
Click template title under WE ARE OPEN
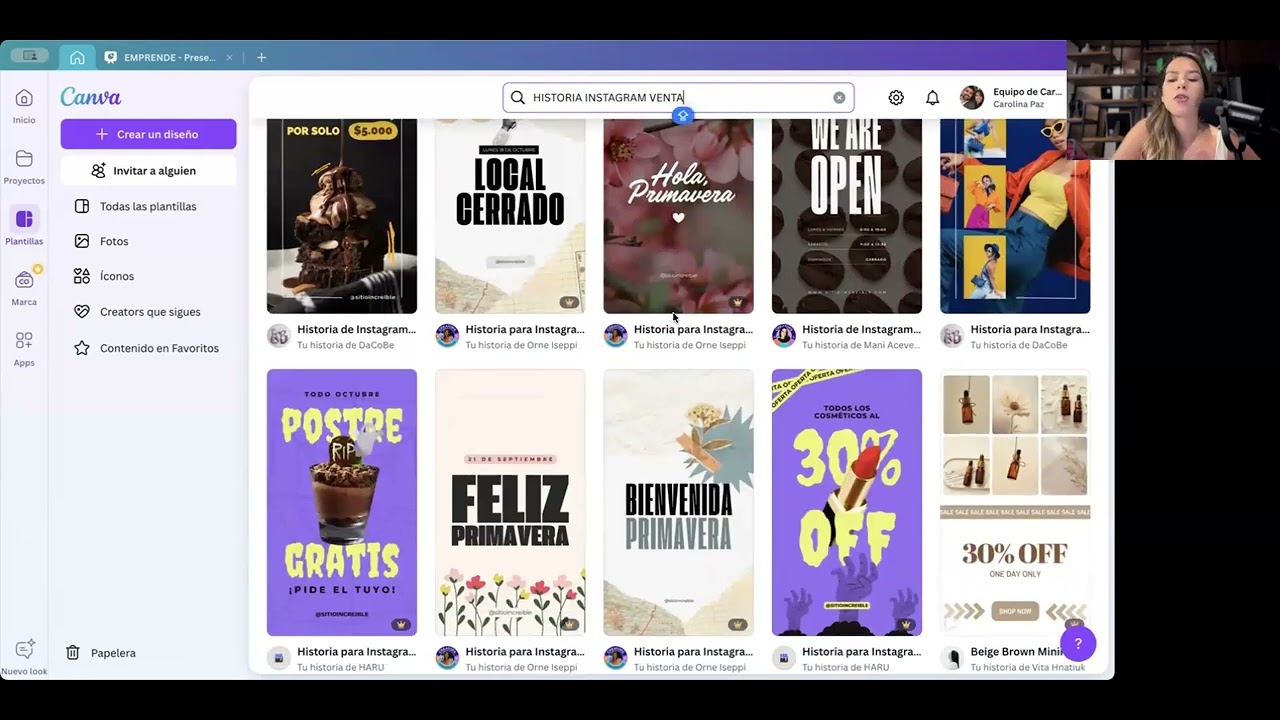[861, 329]
